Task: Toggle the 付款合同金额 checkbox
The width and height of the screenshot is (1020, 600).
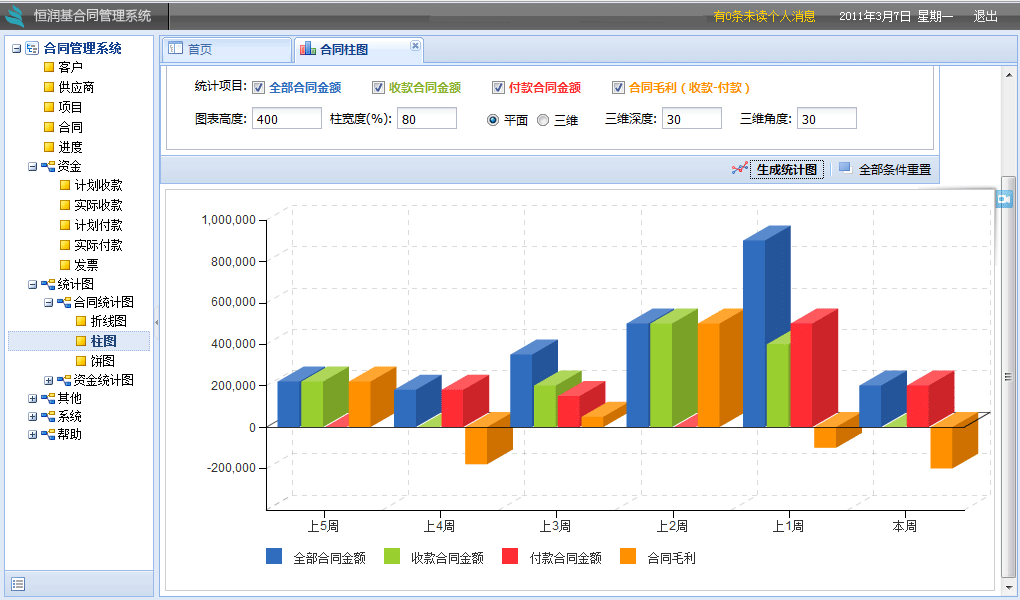Action: pyautogui.click(x=498, y=87)
